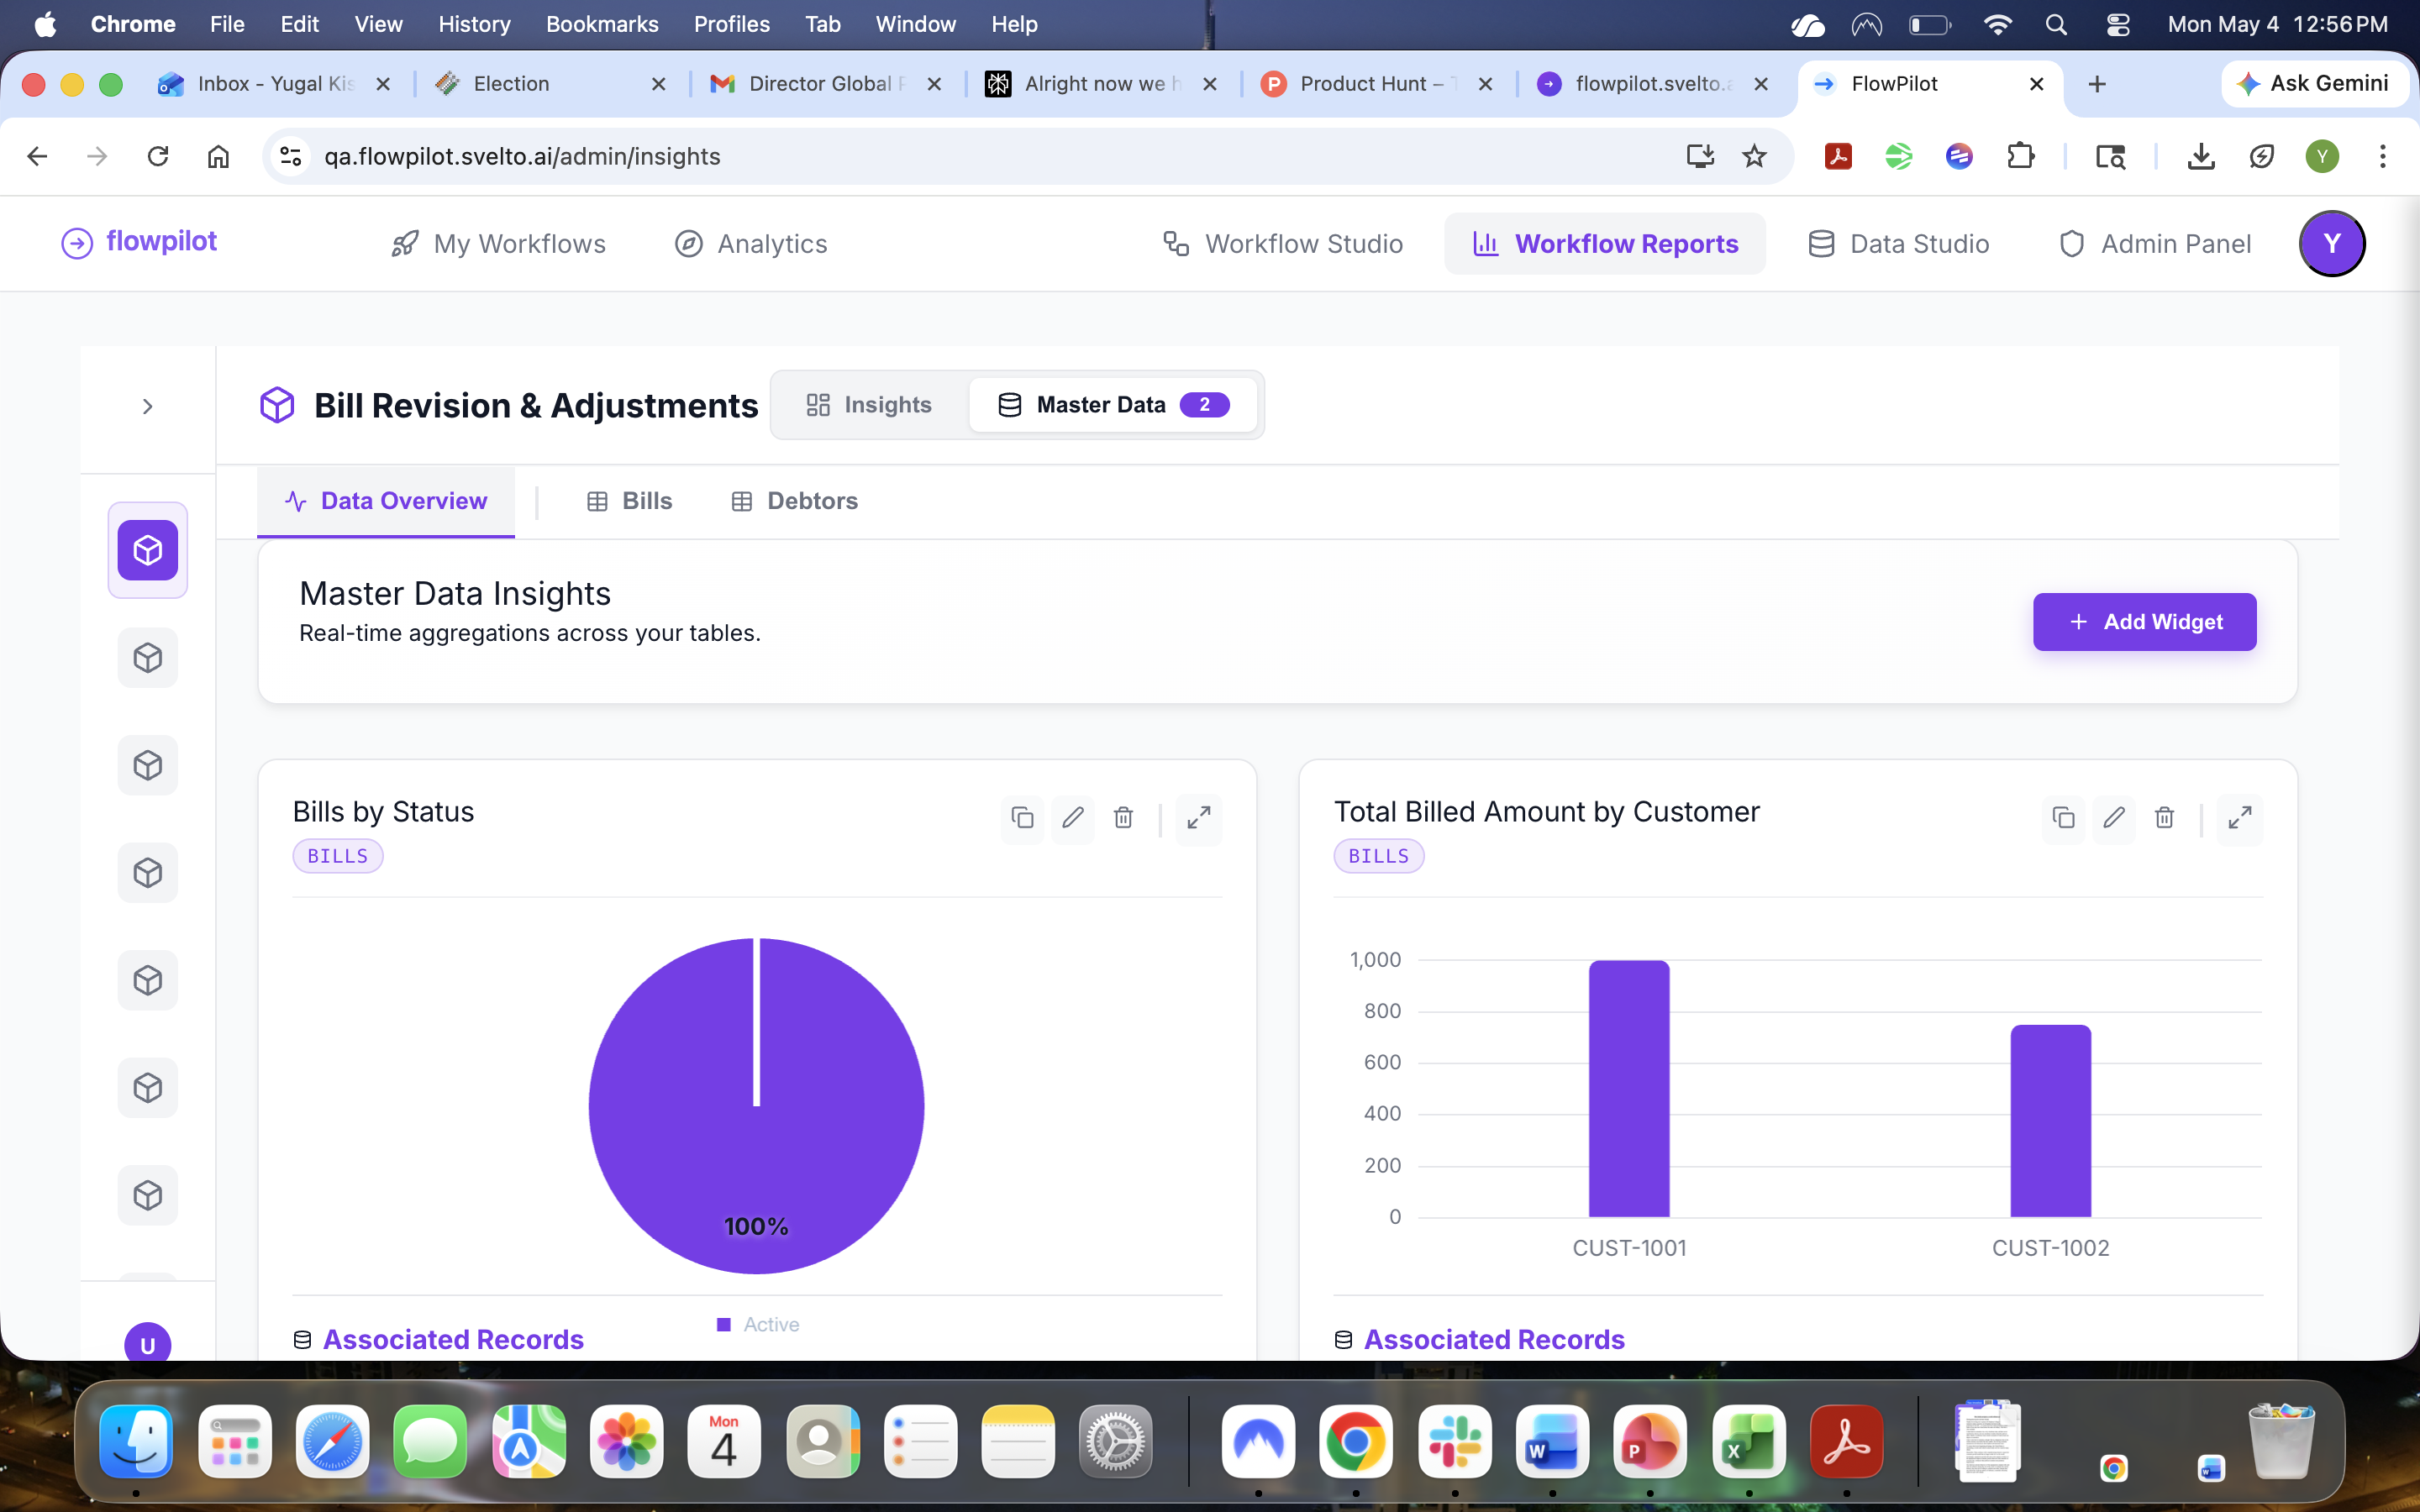The height and width of the screenshot is (1512, 2420).
Task: Delete the Total Billed Amount by Customer widget
Action: point(2164,818)
